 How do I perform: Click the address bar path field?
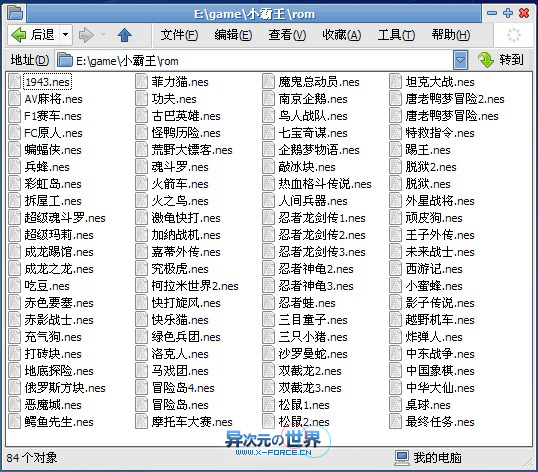(x=254, y=61)
